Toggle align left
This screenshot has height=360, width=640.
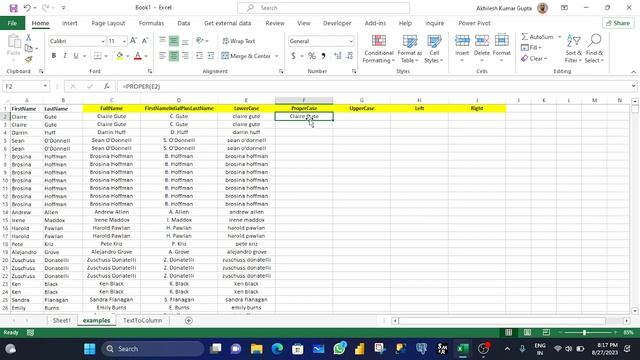point(162,56)
